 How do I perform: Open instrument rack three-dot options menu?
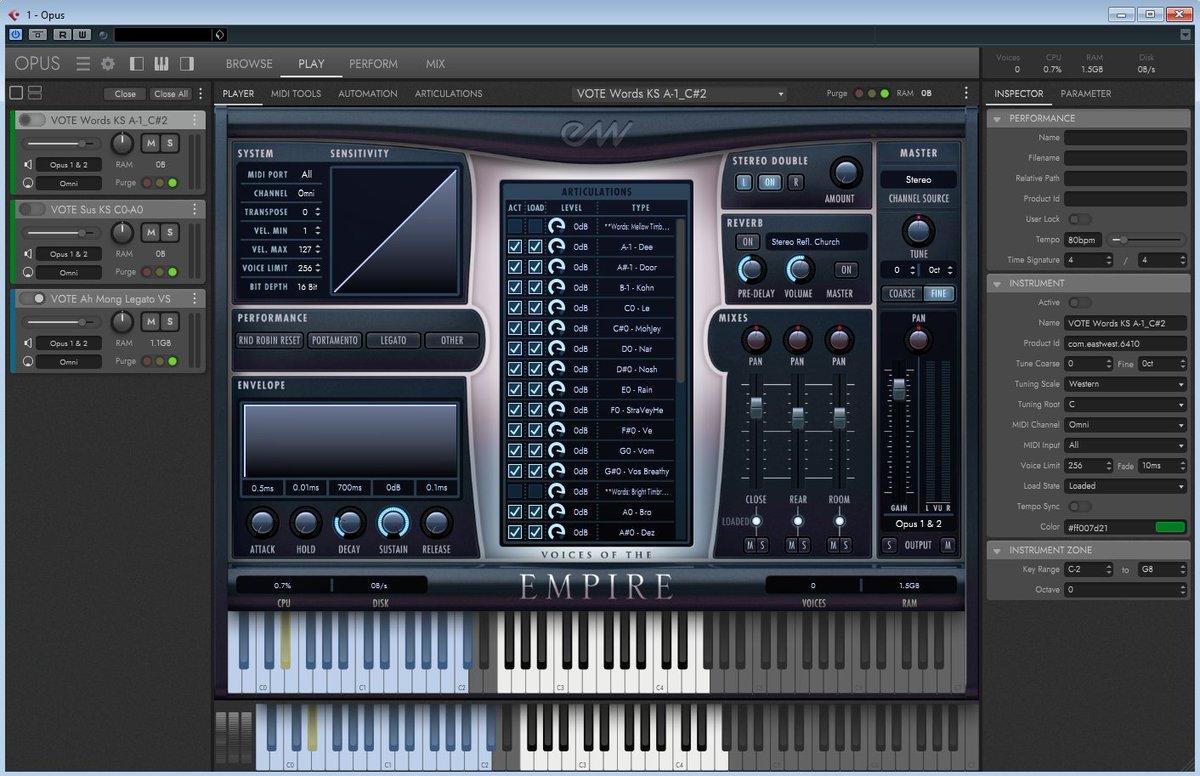(201, 93)
